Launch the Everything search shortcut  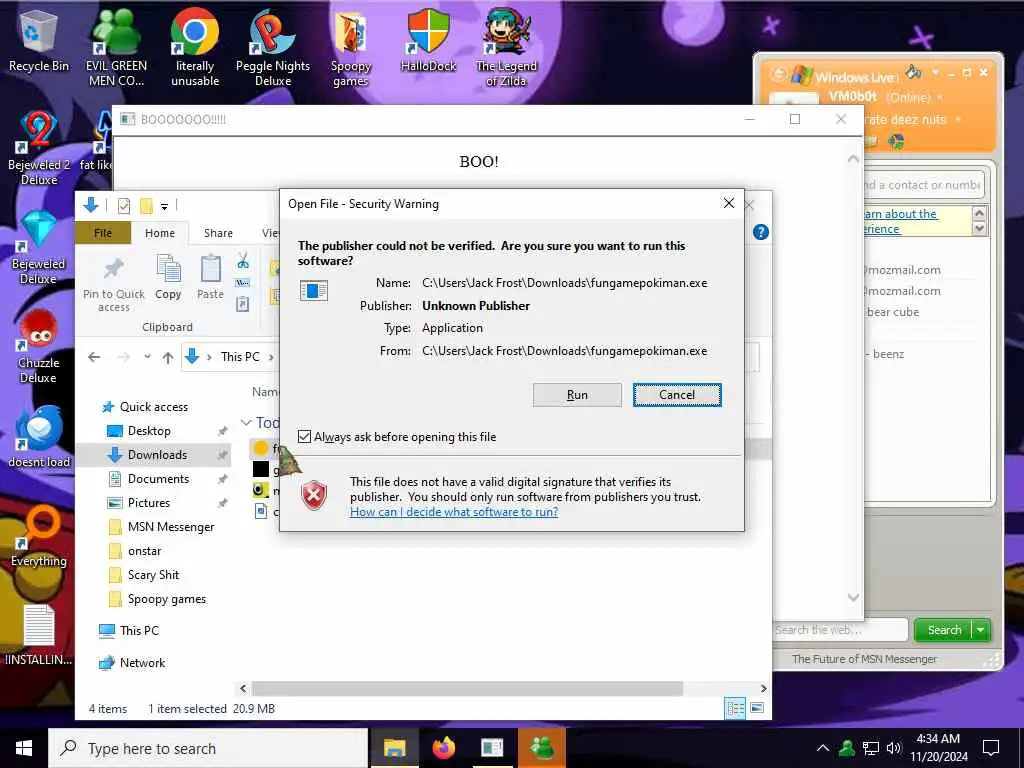pyautogui.click(x=39, y=536)
